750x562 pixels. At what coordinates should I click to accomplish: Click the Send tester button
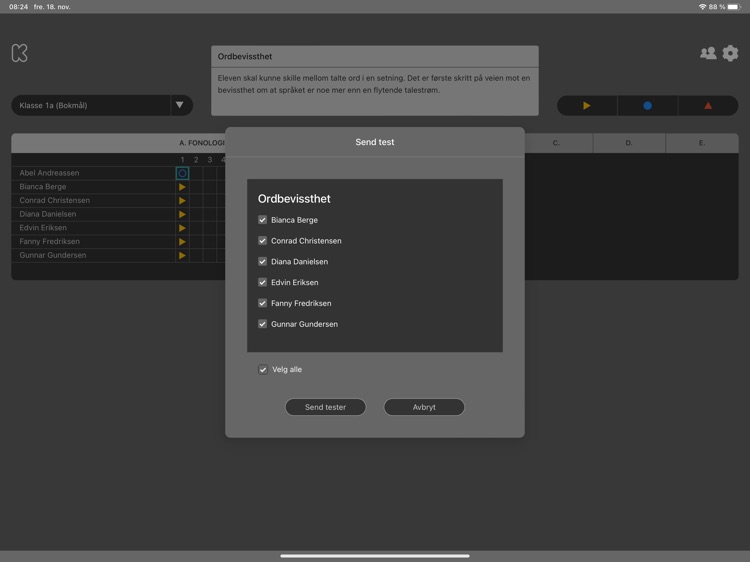[325, 407]
